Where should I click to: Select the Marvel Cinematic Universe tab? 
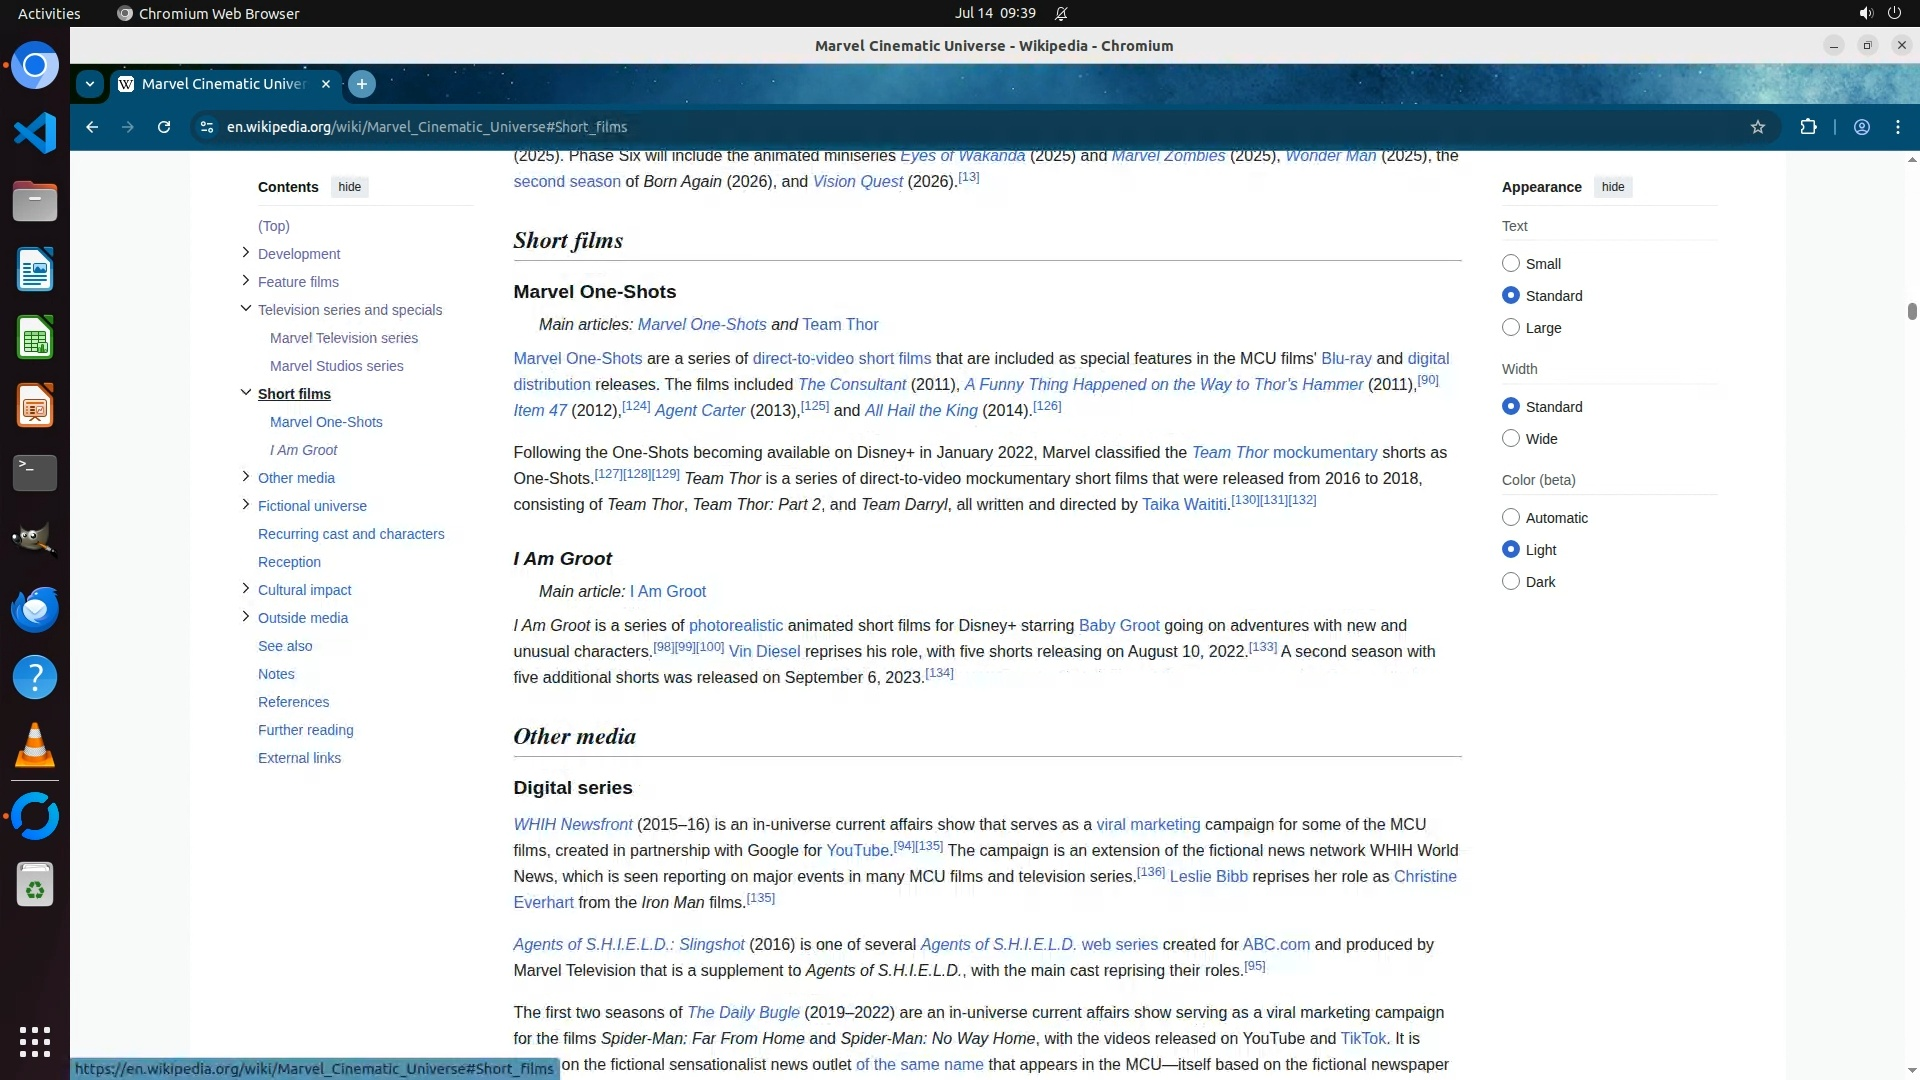222,84
